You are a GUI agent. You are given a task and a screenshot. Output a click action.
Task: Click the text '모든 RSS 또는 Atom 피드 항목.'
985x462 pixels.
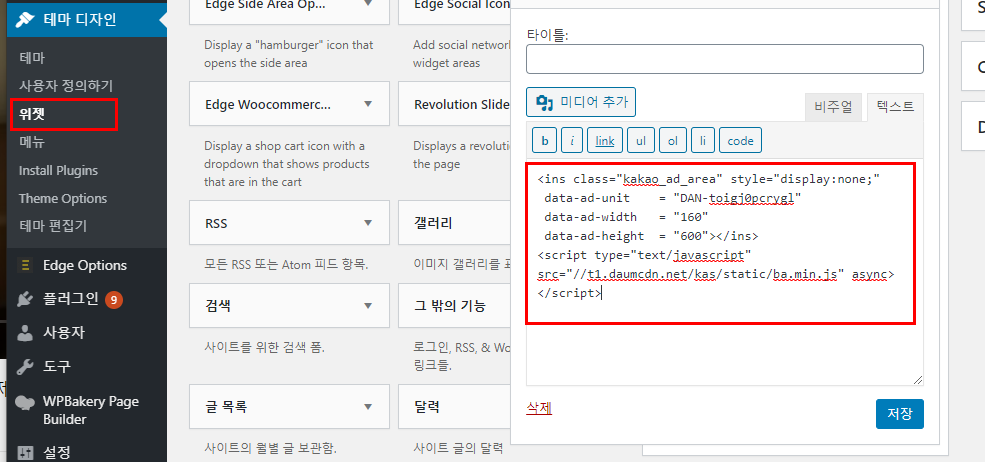[x=286, y=264]
